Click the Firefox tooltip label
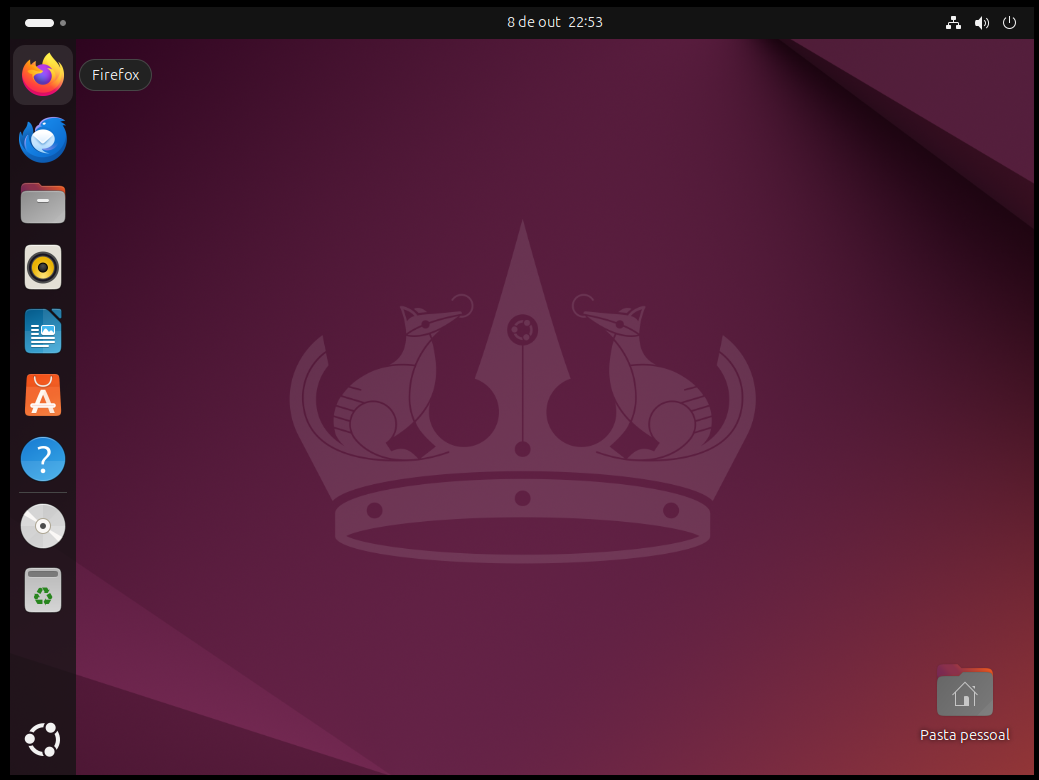The width and height of the screenshot is (1039, 780). tap(115, 74)
